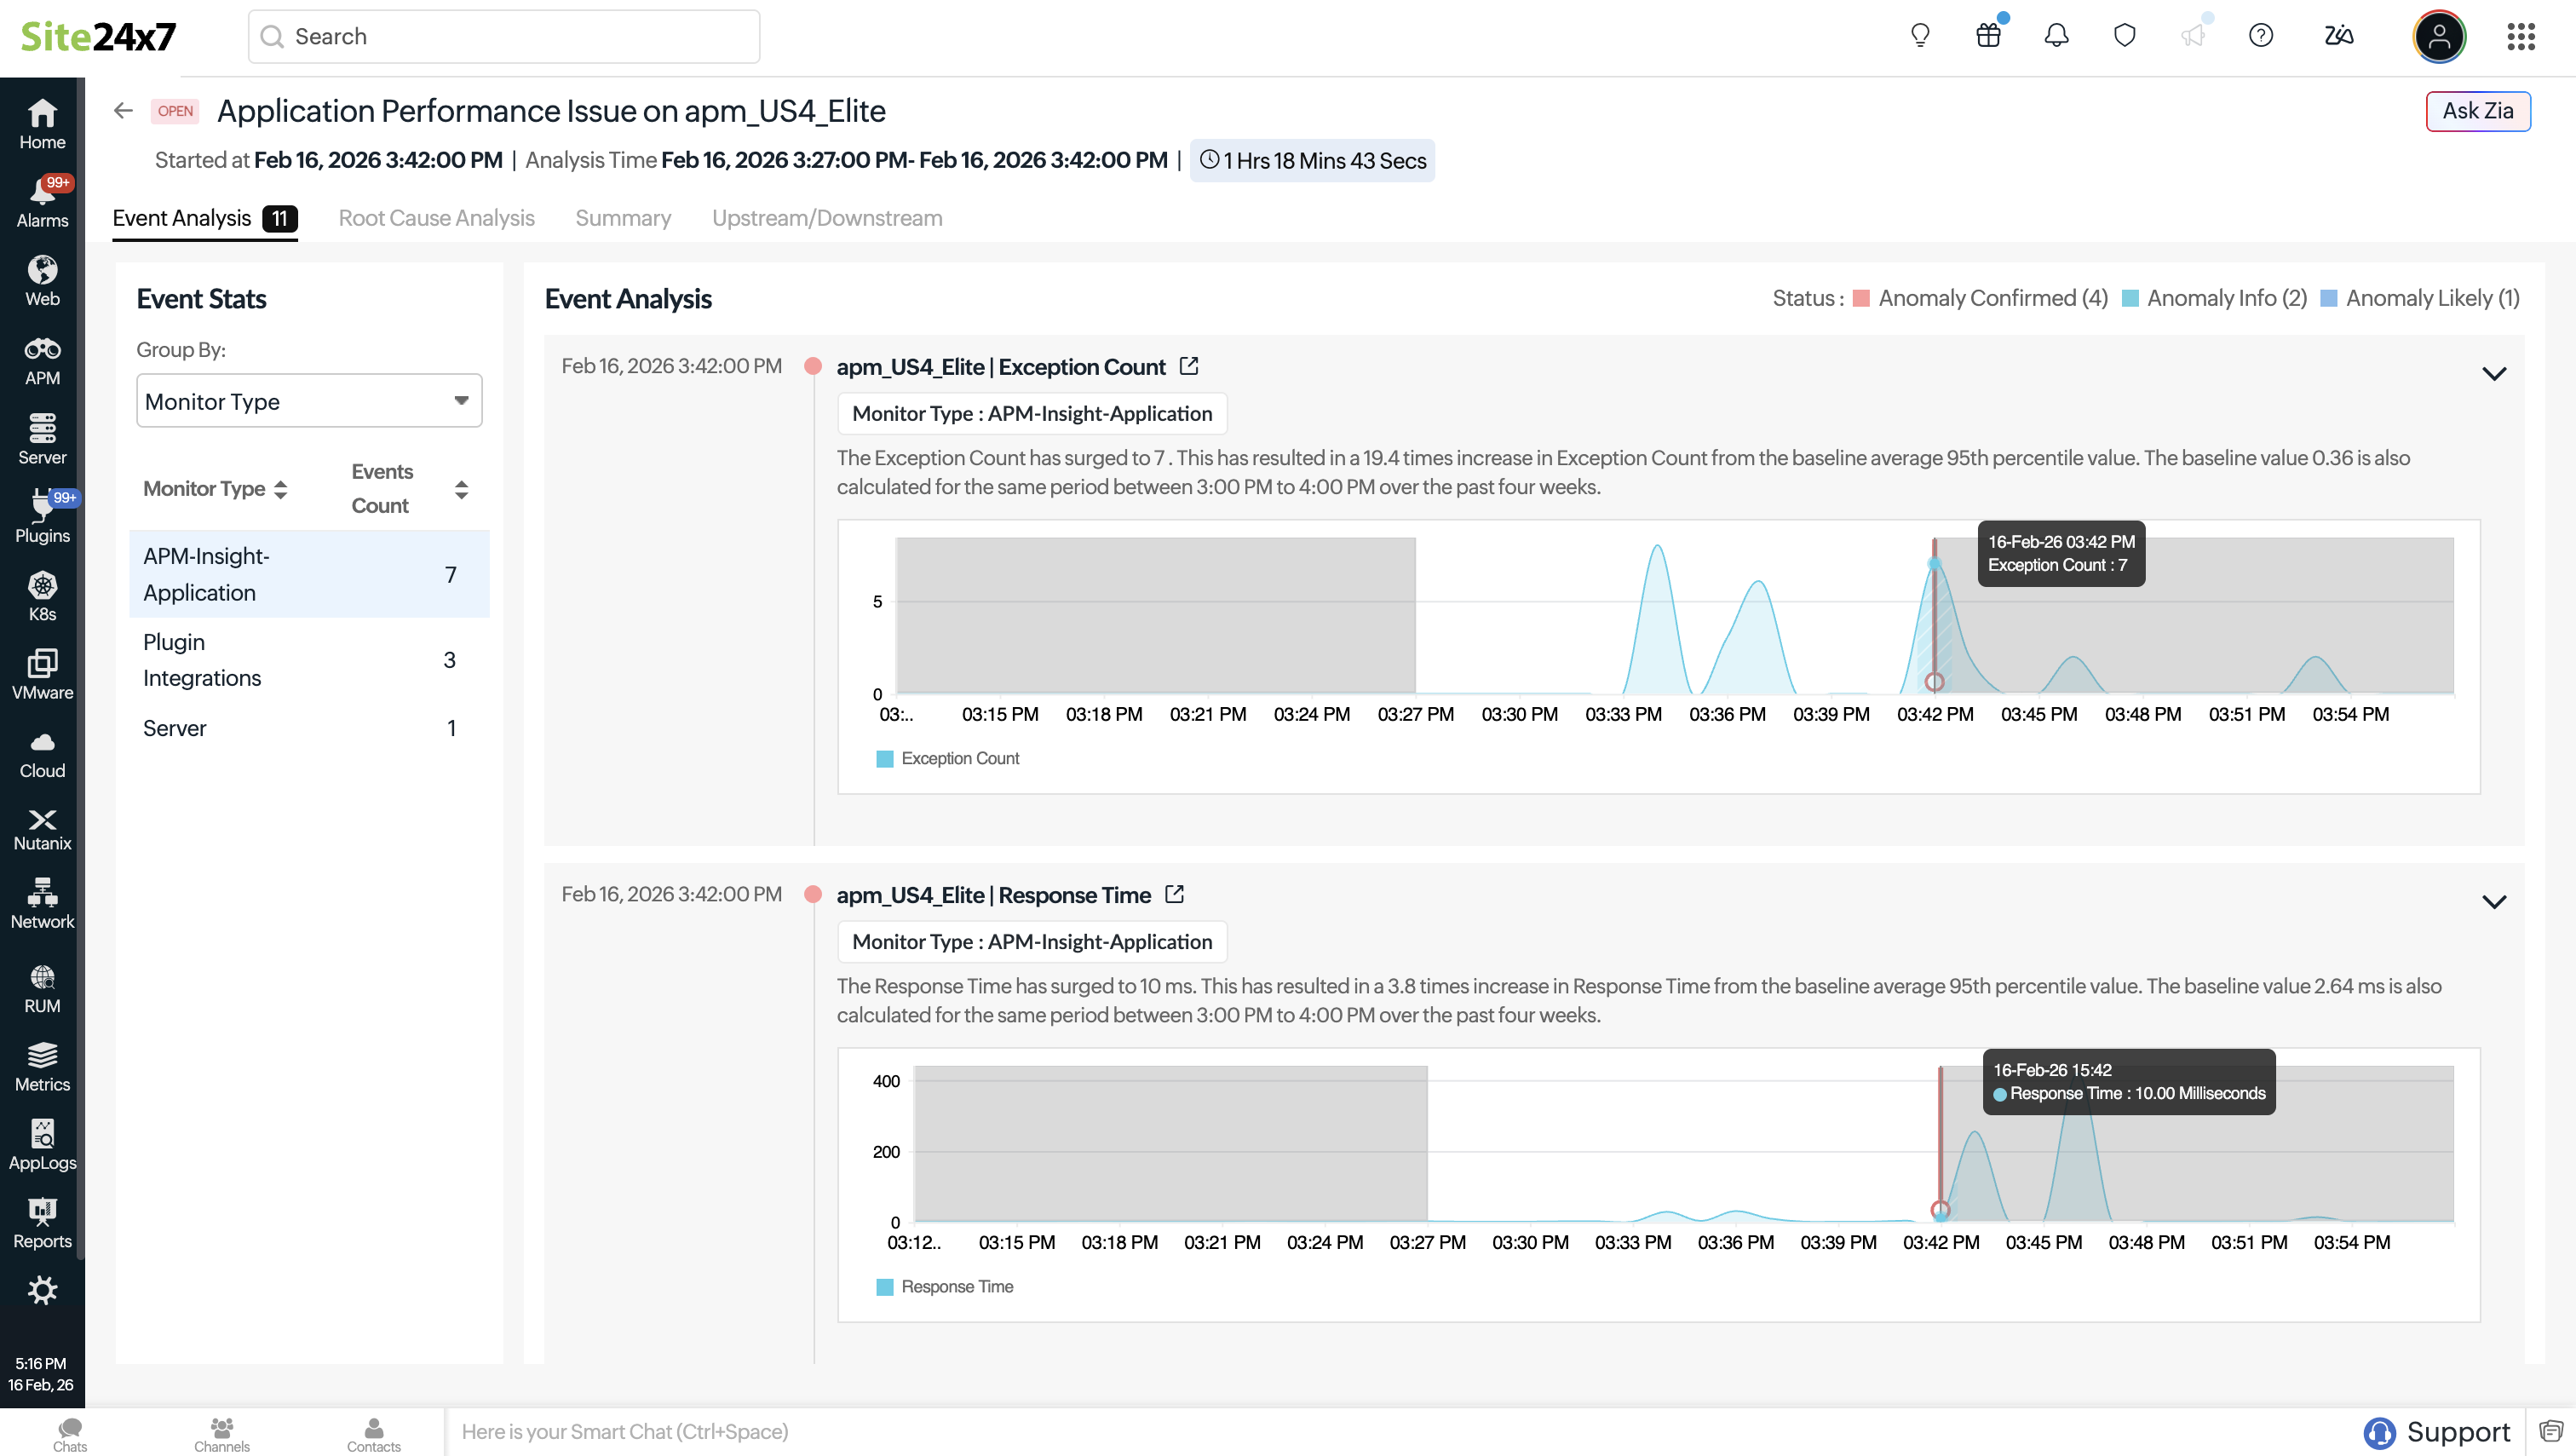The width and height of the screenshot is (2576, 1456).
Task: Collapse the Exception Count event chevron
Action: click(2494, 374)
